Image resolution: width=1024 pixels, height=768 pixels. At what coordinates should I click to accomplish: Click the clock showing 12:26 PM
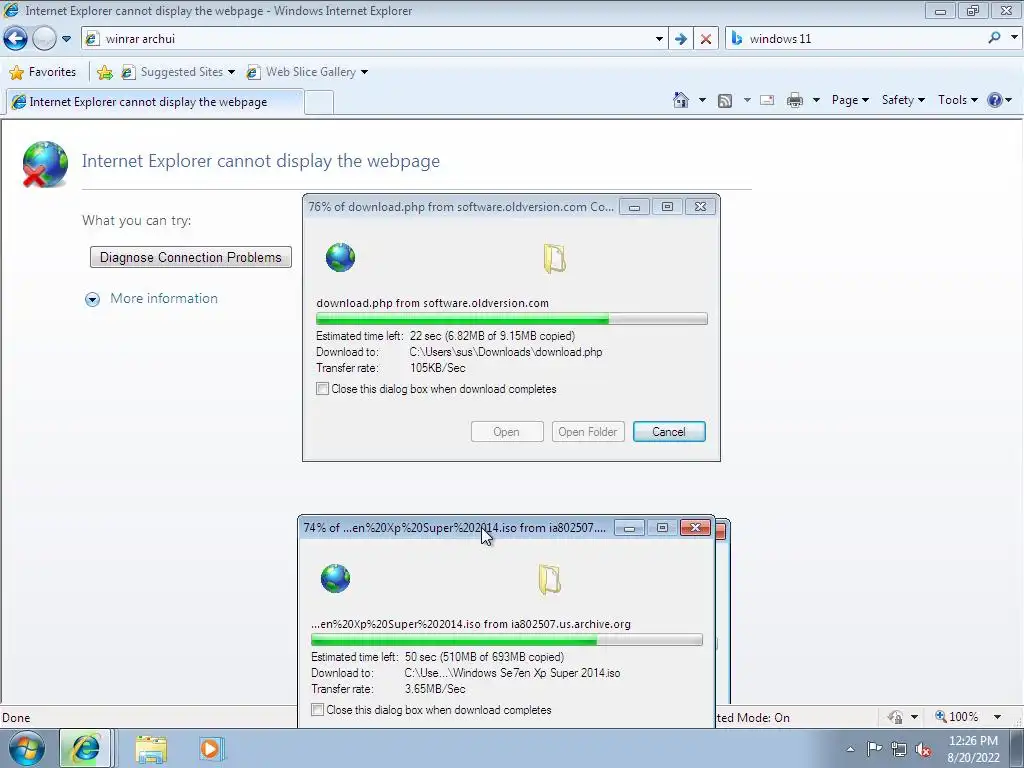[x=973, y=741]
